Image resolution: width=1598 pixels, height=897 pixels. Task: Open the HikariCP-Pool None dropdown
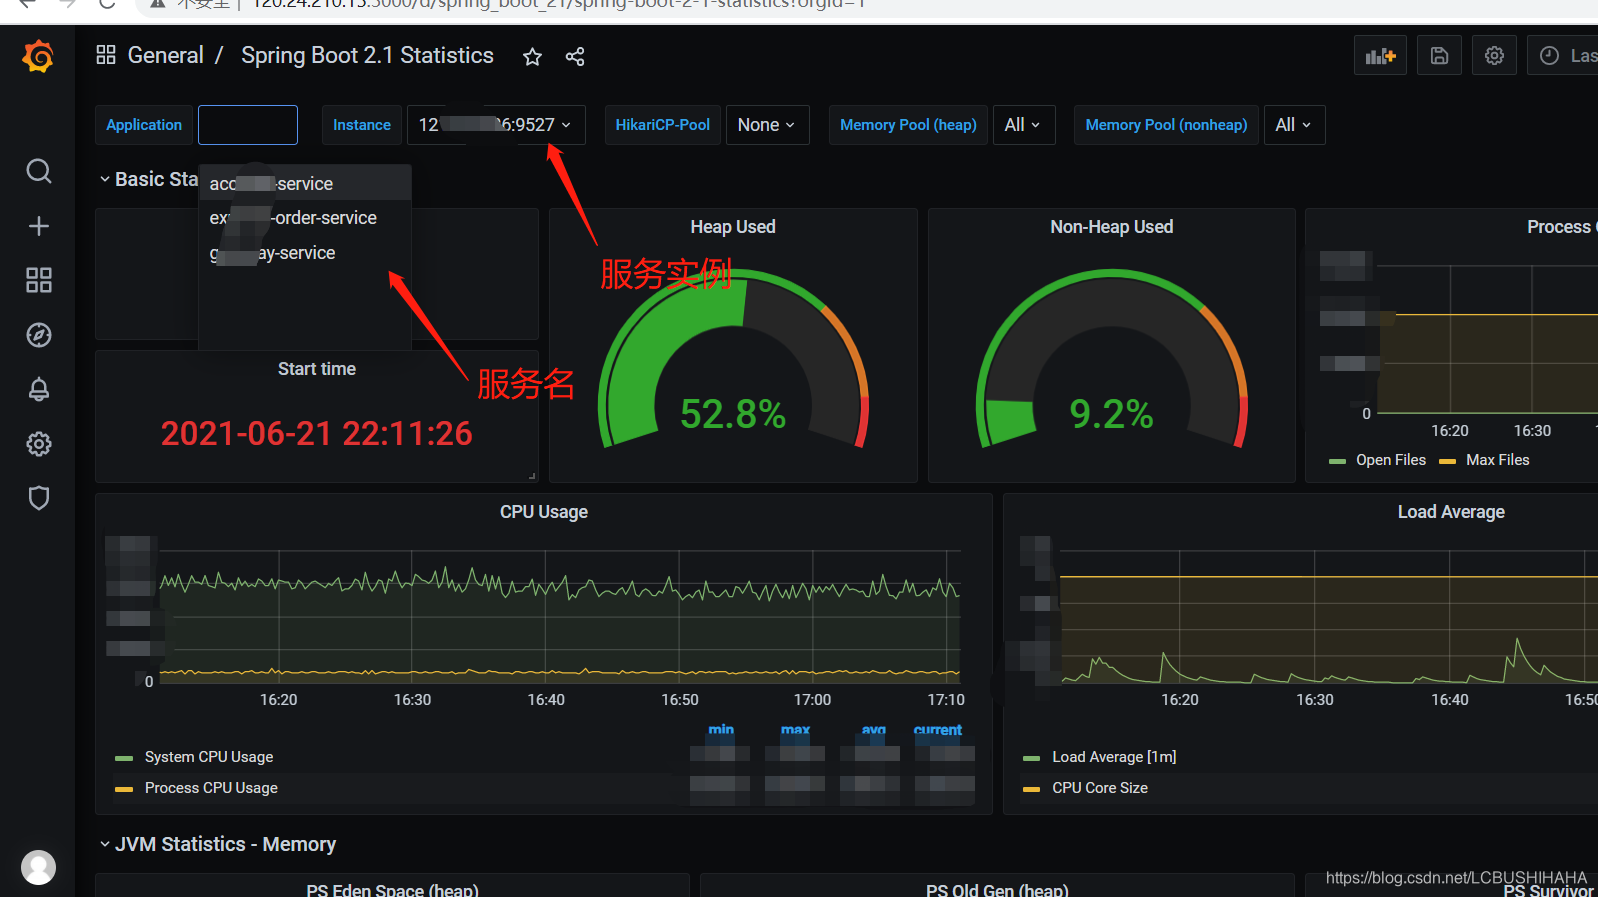tap(766, 125)
